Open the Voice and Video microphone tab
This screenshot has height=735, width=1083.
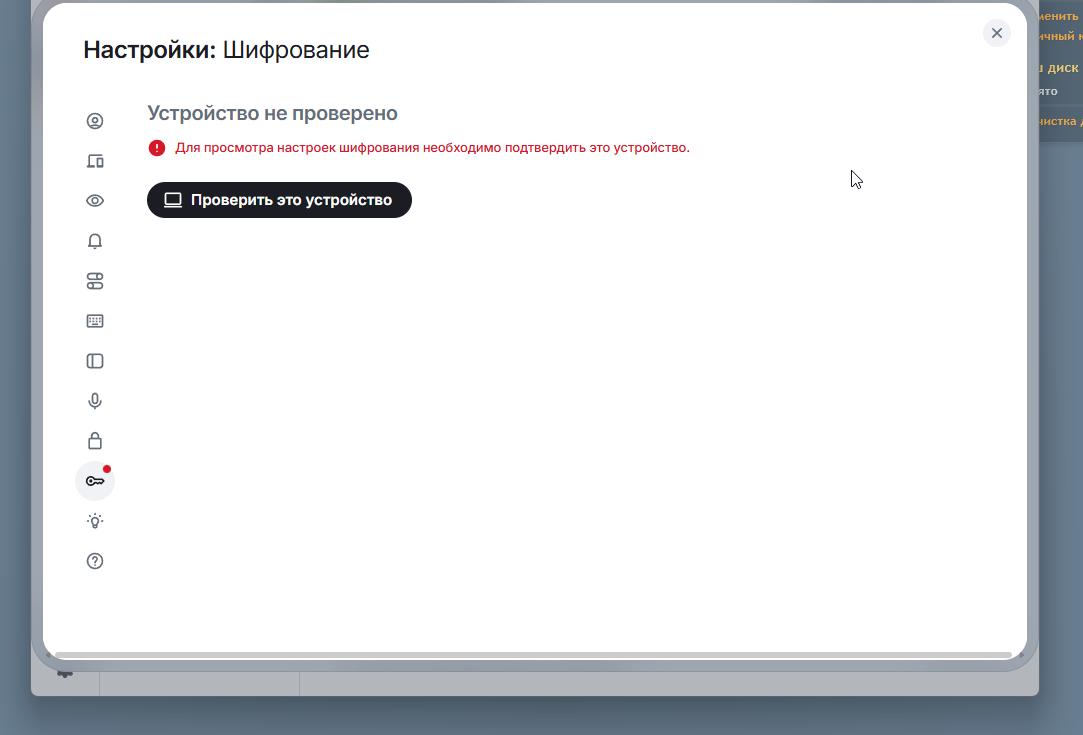click(95, 401)
